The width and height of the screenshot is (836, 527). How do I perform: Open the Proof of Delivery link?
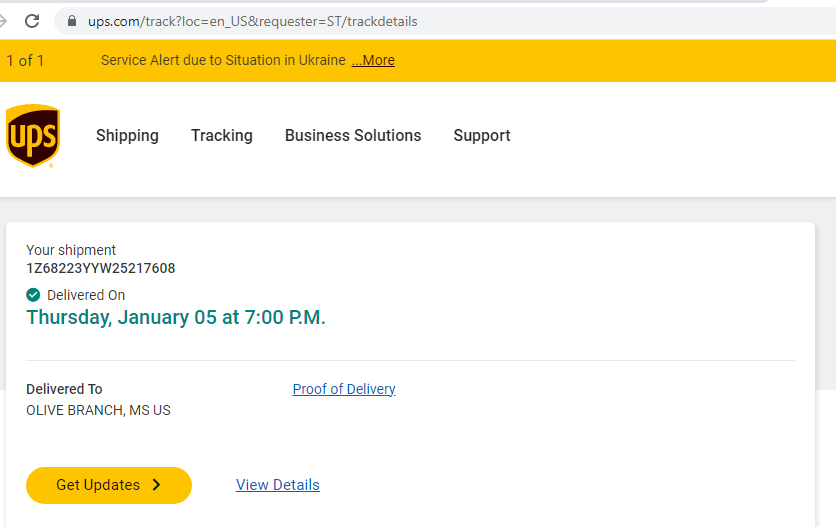click(344, 389)
